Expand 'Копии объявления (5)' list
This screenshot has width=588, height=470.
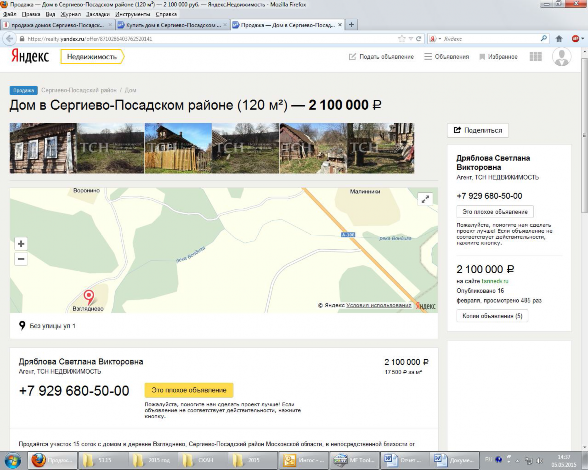(492, 316)
